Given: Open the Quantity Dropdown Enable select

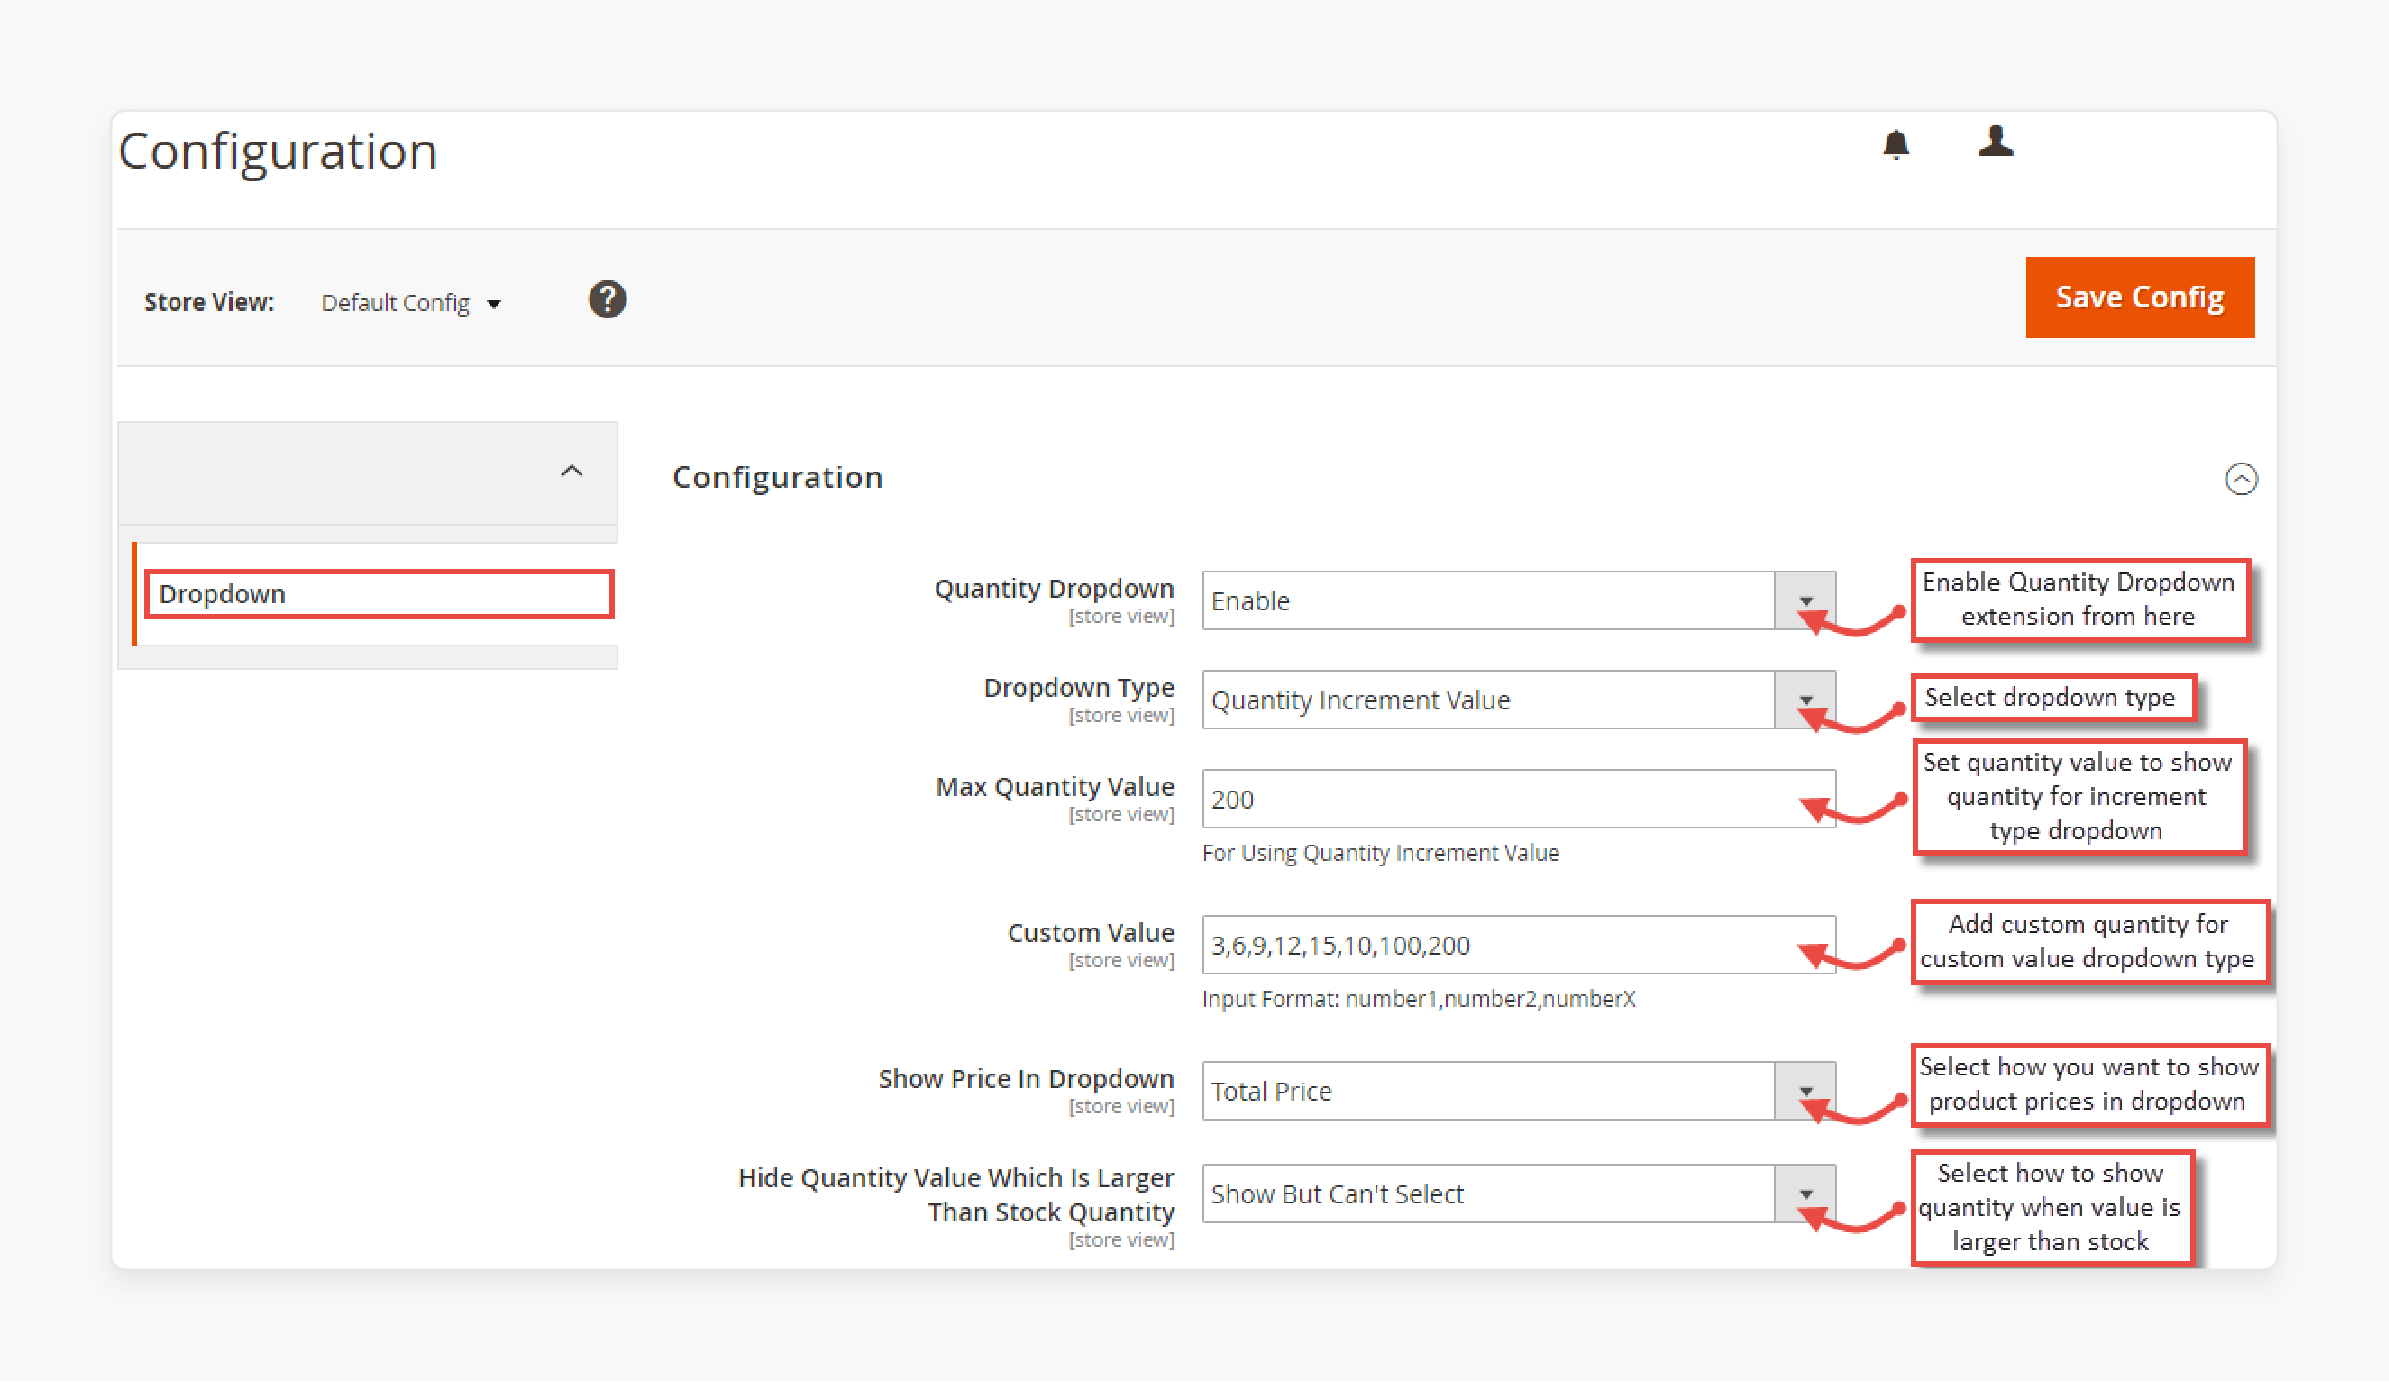Looking at the screenshot, I should point(1518,600).
